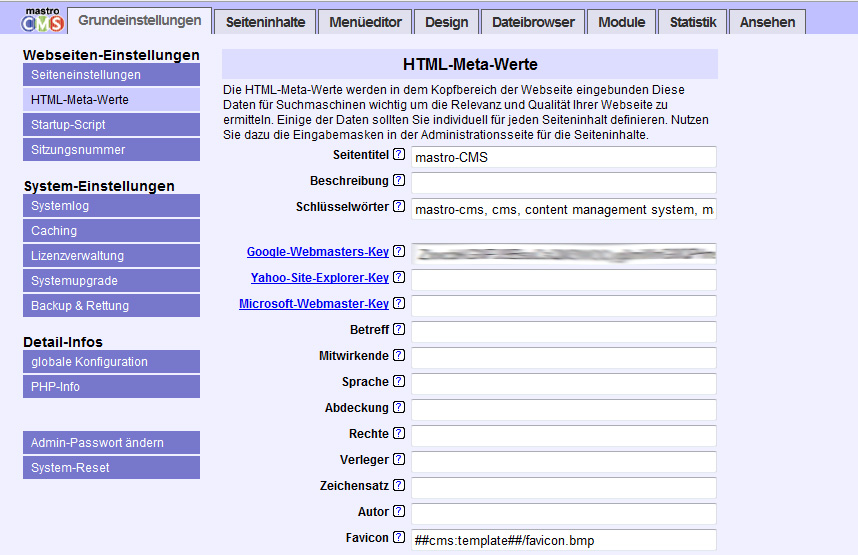Focus the Sprache input field
Viewport: 858px width, 555px height.
coord(564,384)
